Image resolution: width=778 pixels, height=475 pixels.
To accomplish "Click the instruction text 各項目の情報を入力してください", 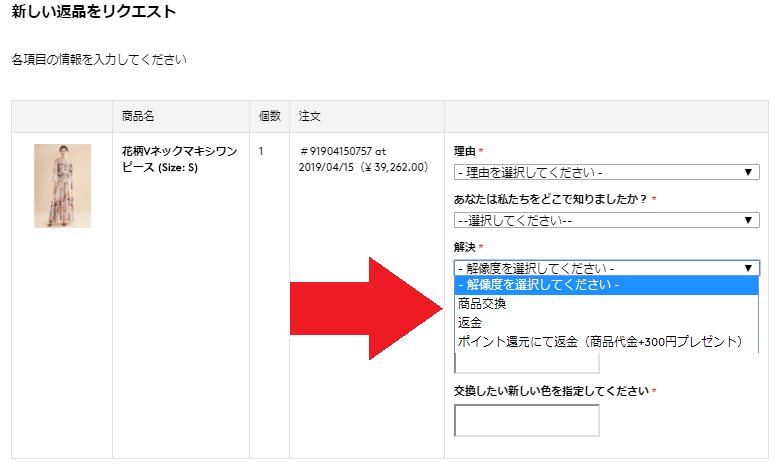I will click(99, 60).
